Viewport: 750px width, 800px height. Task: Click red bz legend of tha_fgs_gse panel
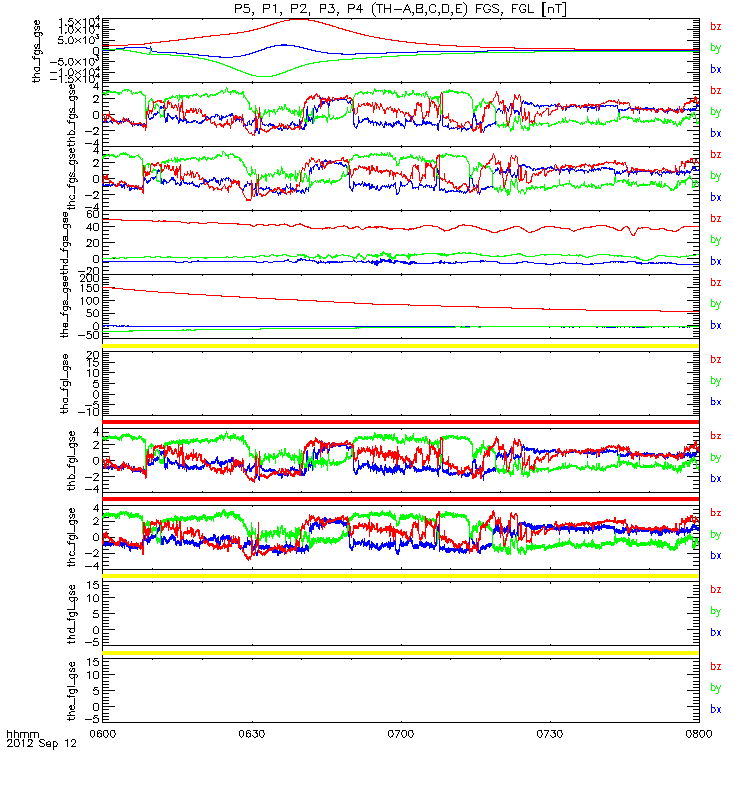716,27
